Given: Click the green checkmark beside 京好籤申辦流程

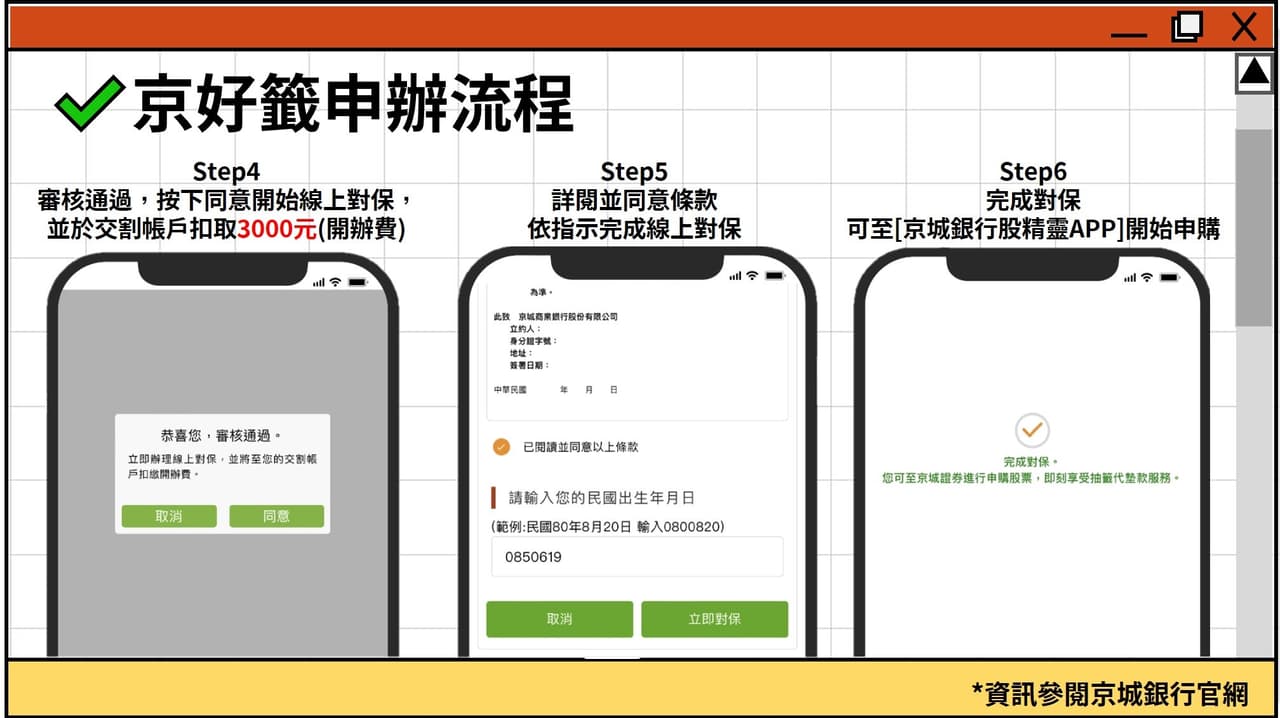Looking at the screenshot, I should (x=89, y=102).
